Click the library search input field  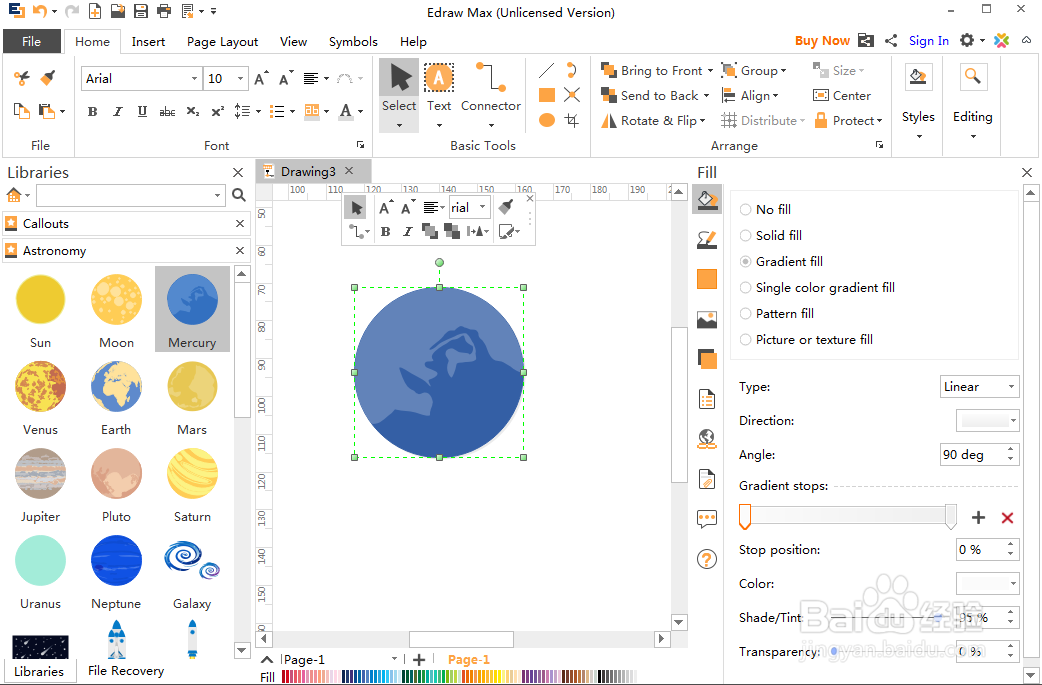(130, 195)
